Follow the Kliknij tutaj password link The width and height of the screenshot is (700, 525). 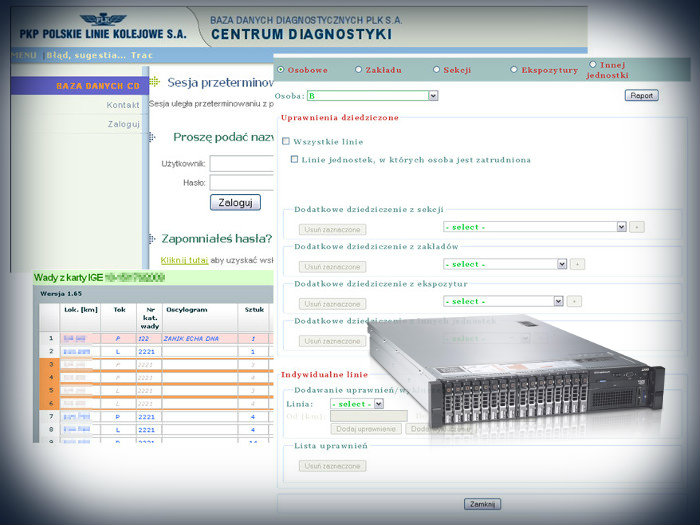coord(184,259)
